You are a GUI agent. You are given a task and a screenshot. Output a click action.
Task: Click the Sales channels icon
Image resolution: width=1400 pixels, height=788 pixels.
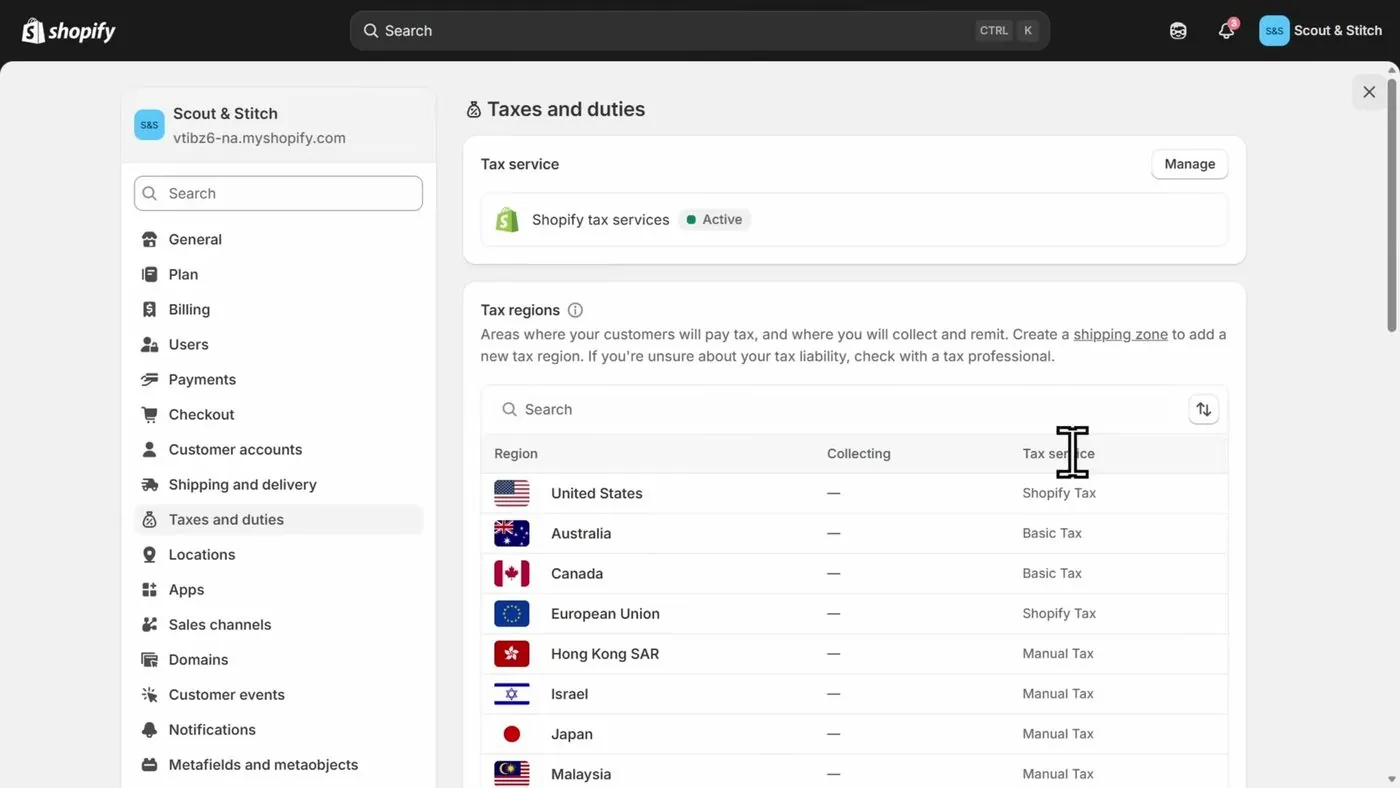pos(149,624)
